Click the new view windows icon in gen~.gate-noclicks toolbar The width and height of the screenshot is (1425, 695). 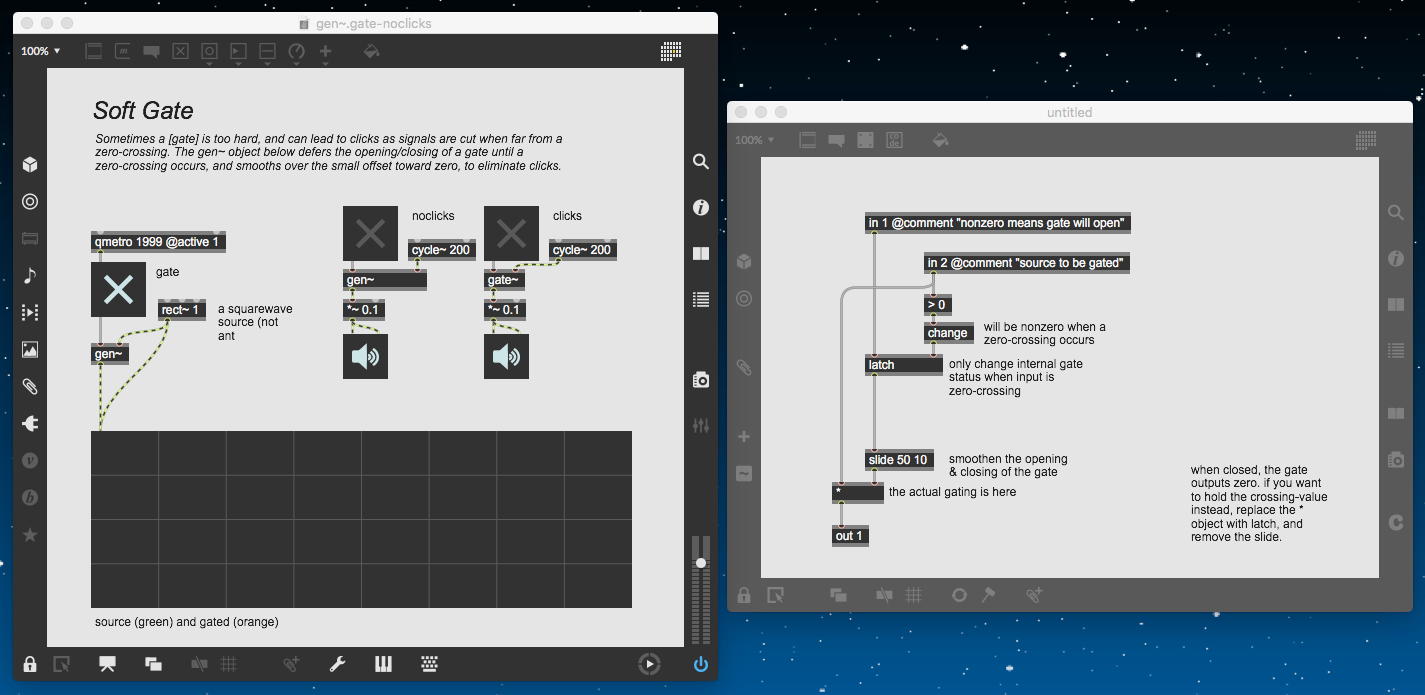tap(153, 664)
